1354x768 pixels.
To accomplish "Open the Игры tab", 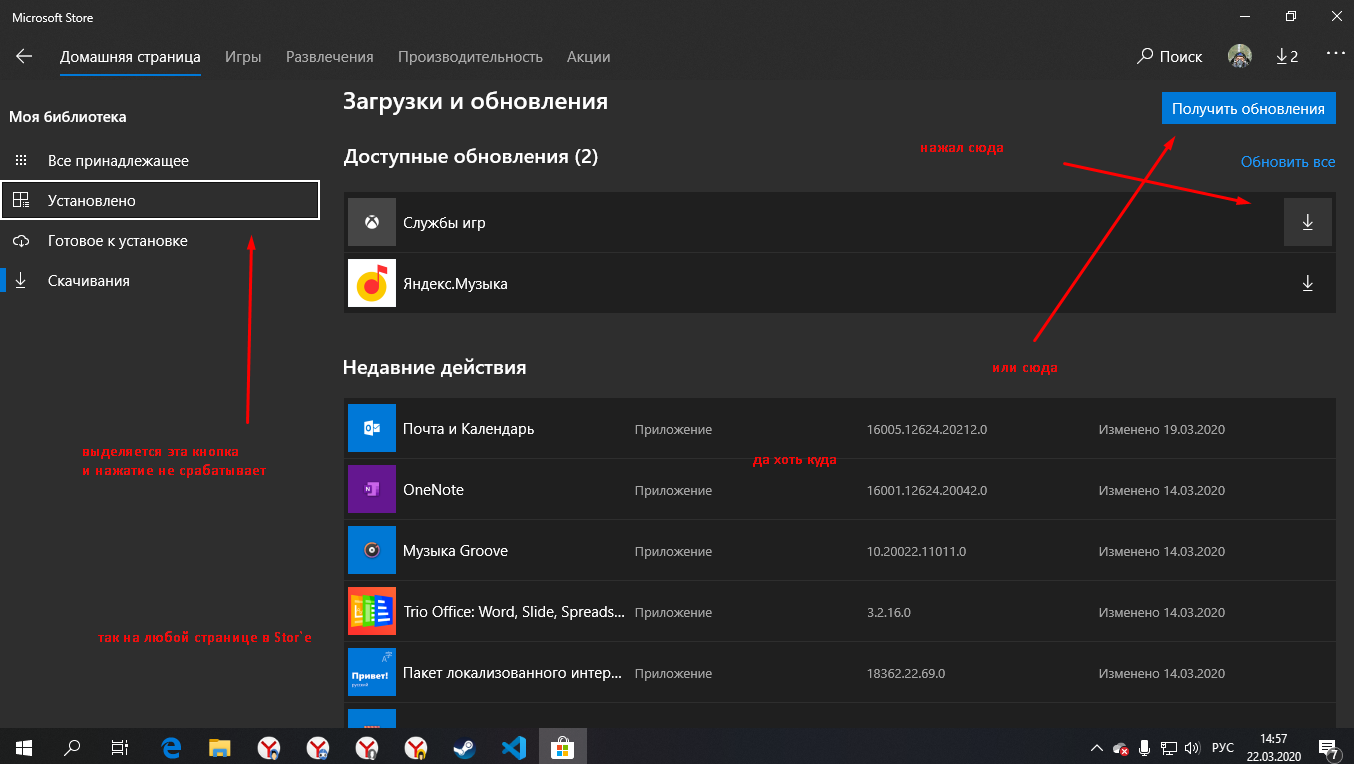I will point(243,57).
